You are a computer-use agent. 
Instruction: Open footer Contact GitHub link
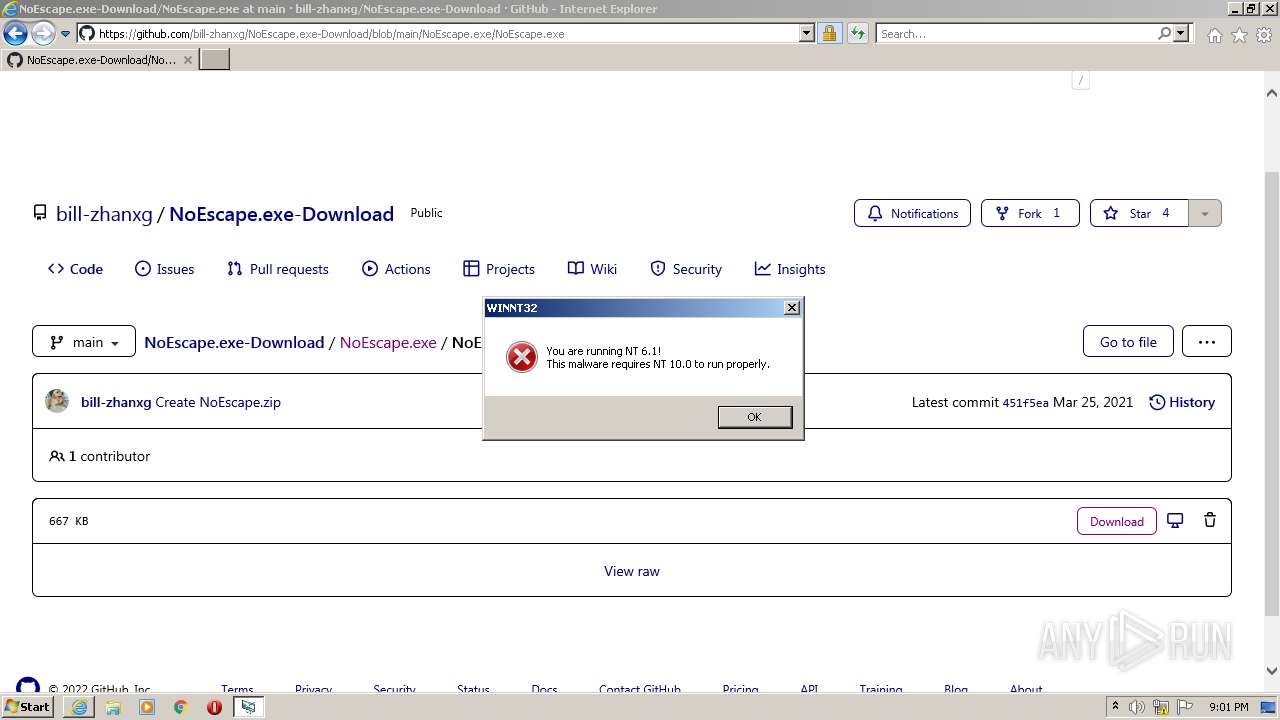640,690
